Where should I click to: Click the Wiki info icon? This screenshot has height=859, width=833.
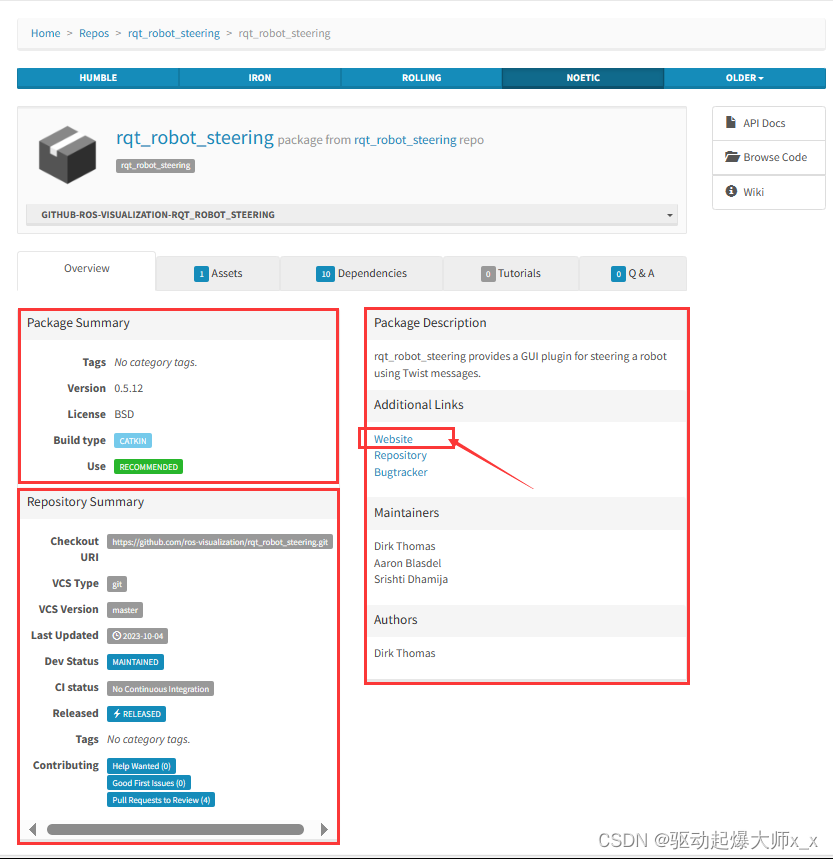click(x=731, y=191)
